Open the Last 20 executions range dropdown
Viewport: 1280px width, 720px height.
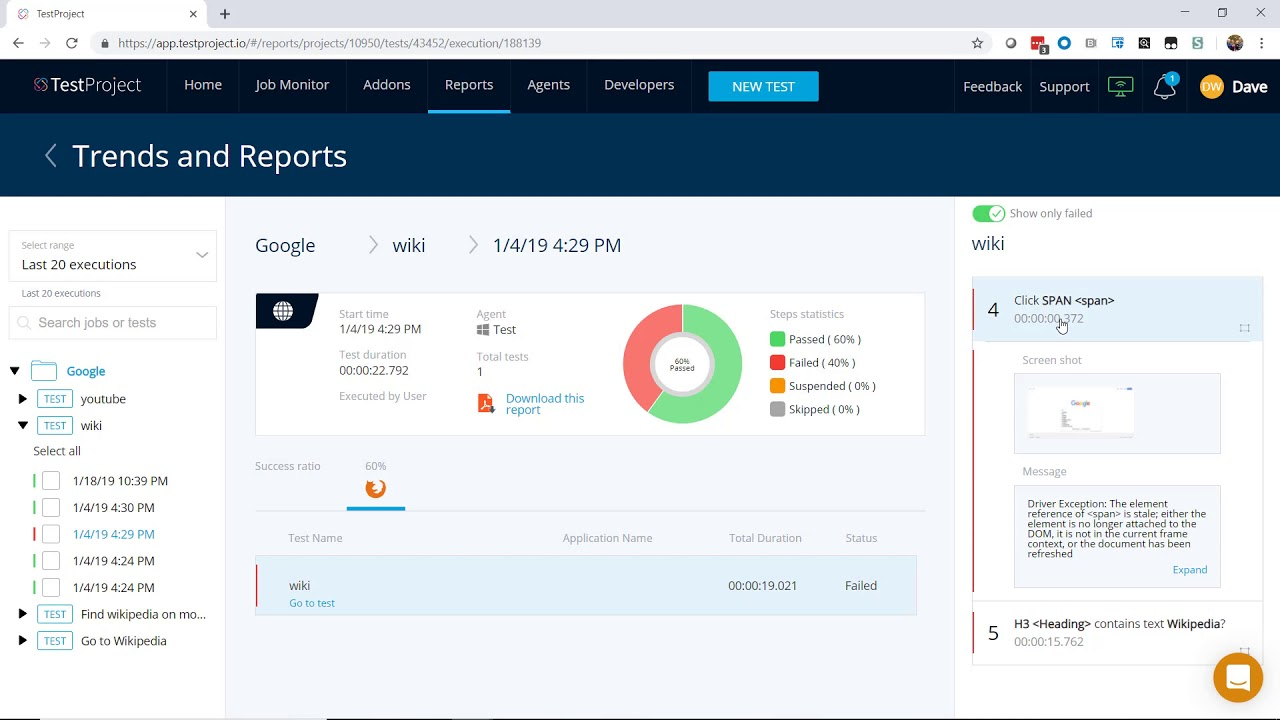pos(113,256)
